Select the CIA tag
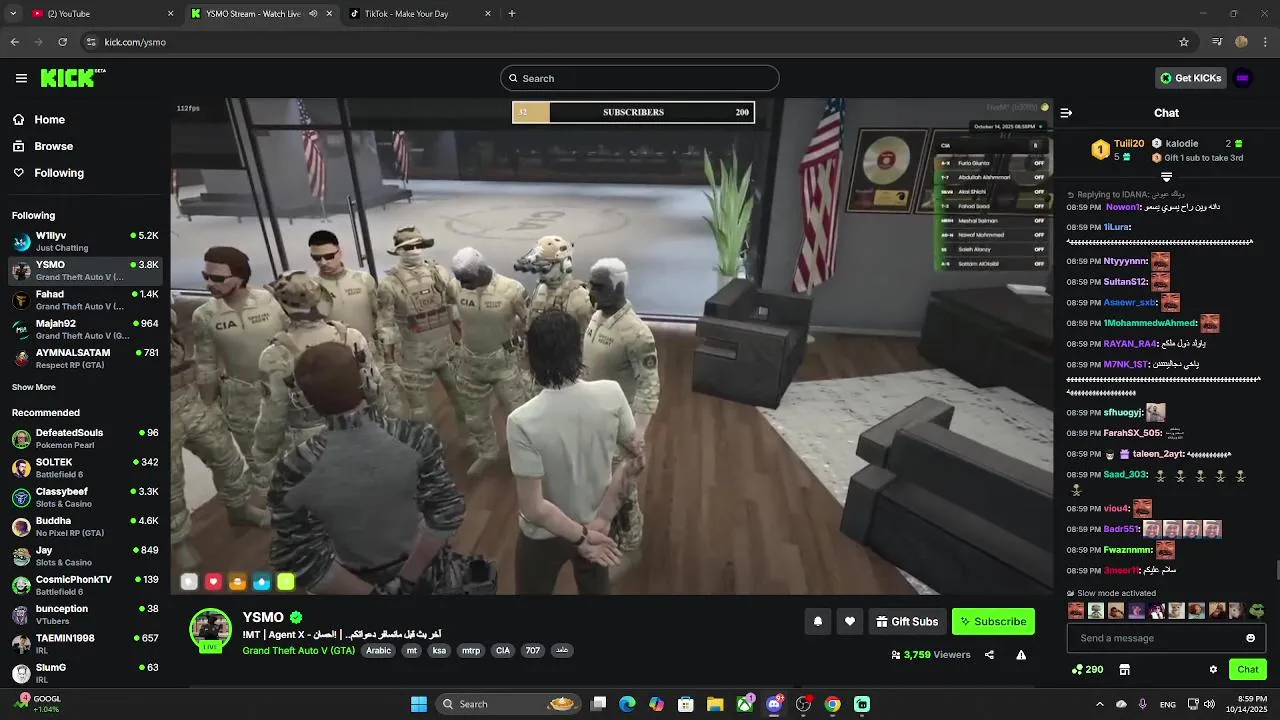 [x=503, y=650]
